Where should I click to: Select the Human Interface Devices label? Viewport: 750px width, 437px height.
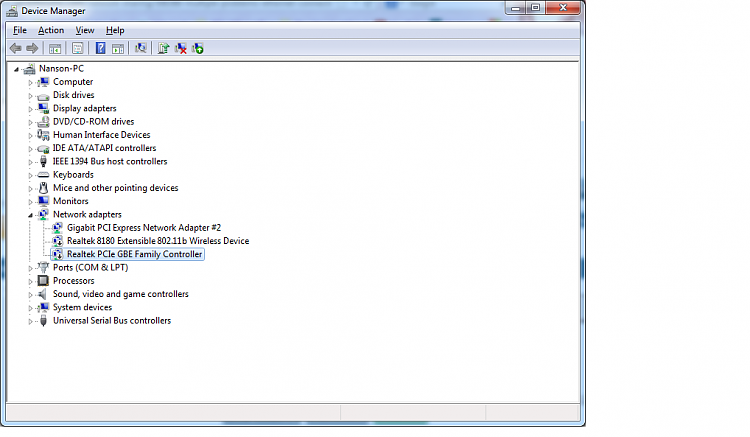(x=101, y=135)
